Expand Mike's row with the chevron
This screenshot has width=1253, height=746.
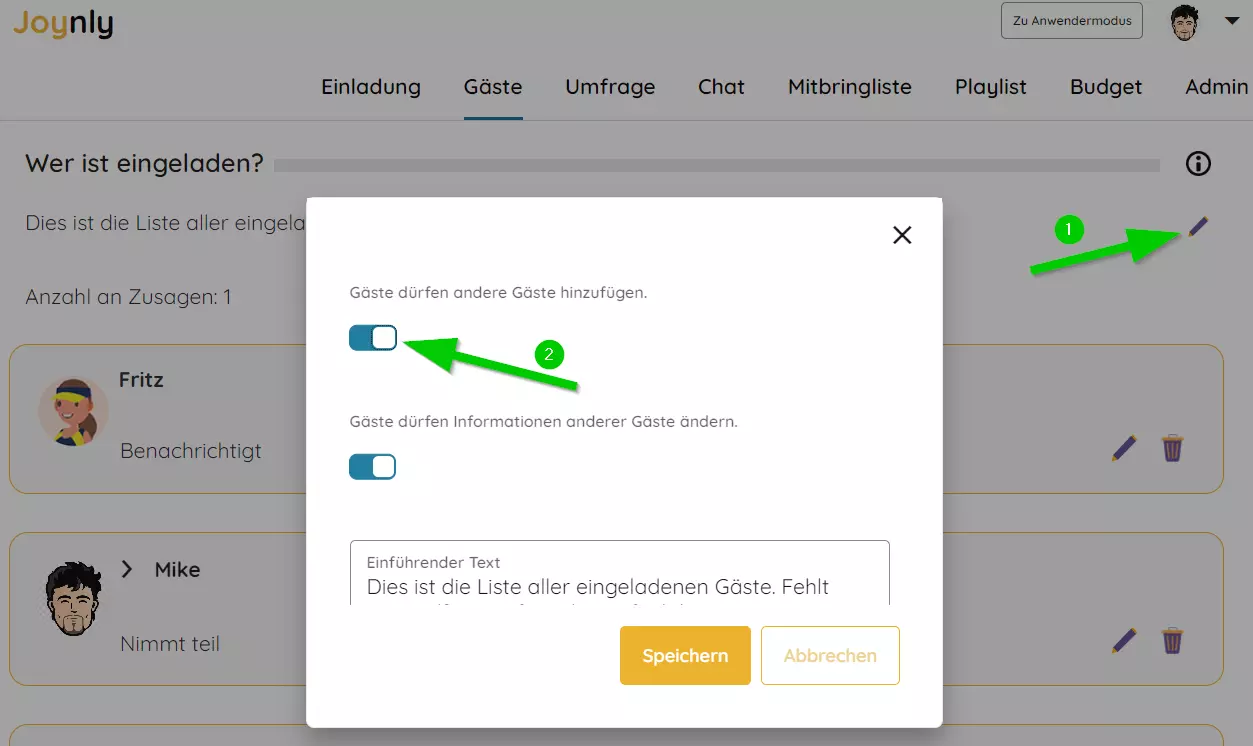point(127,569)
